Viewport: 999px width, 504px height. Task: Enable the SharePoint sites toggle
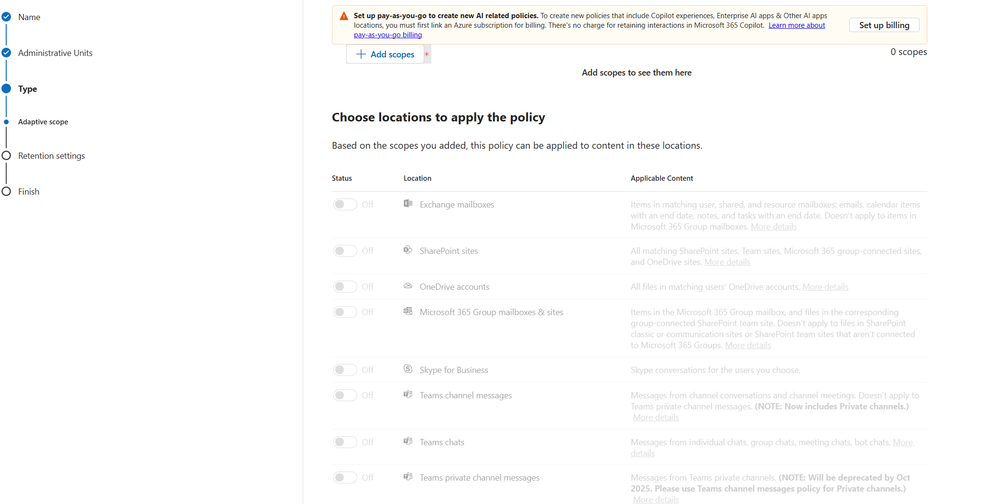(345, 251)
